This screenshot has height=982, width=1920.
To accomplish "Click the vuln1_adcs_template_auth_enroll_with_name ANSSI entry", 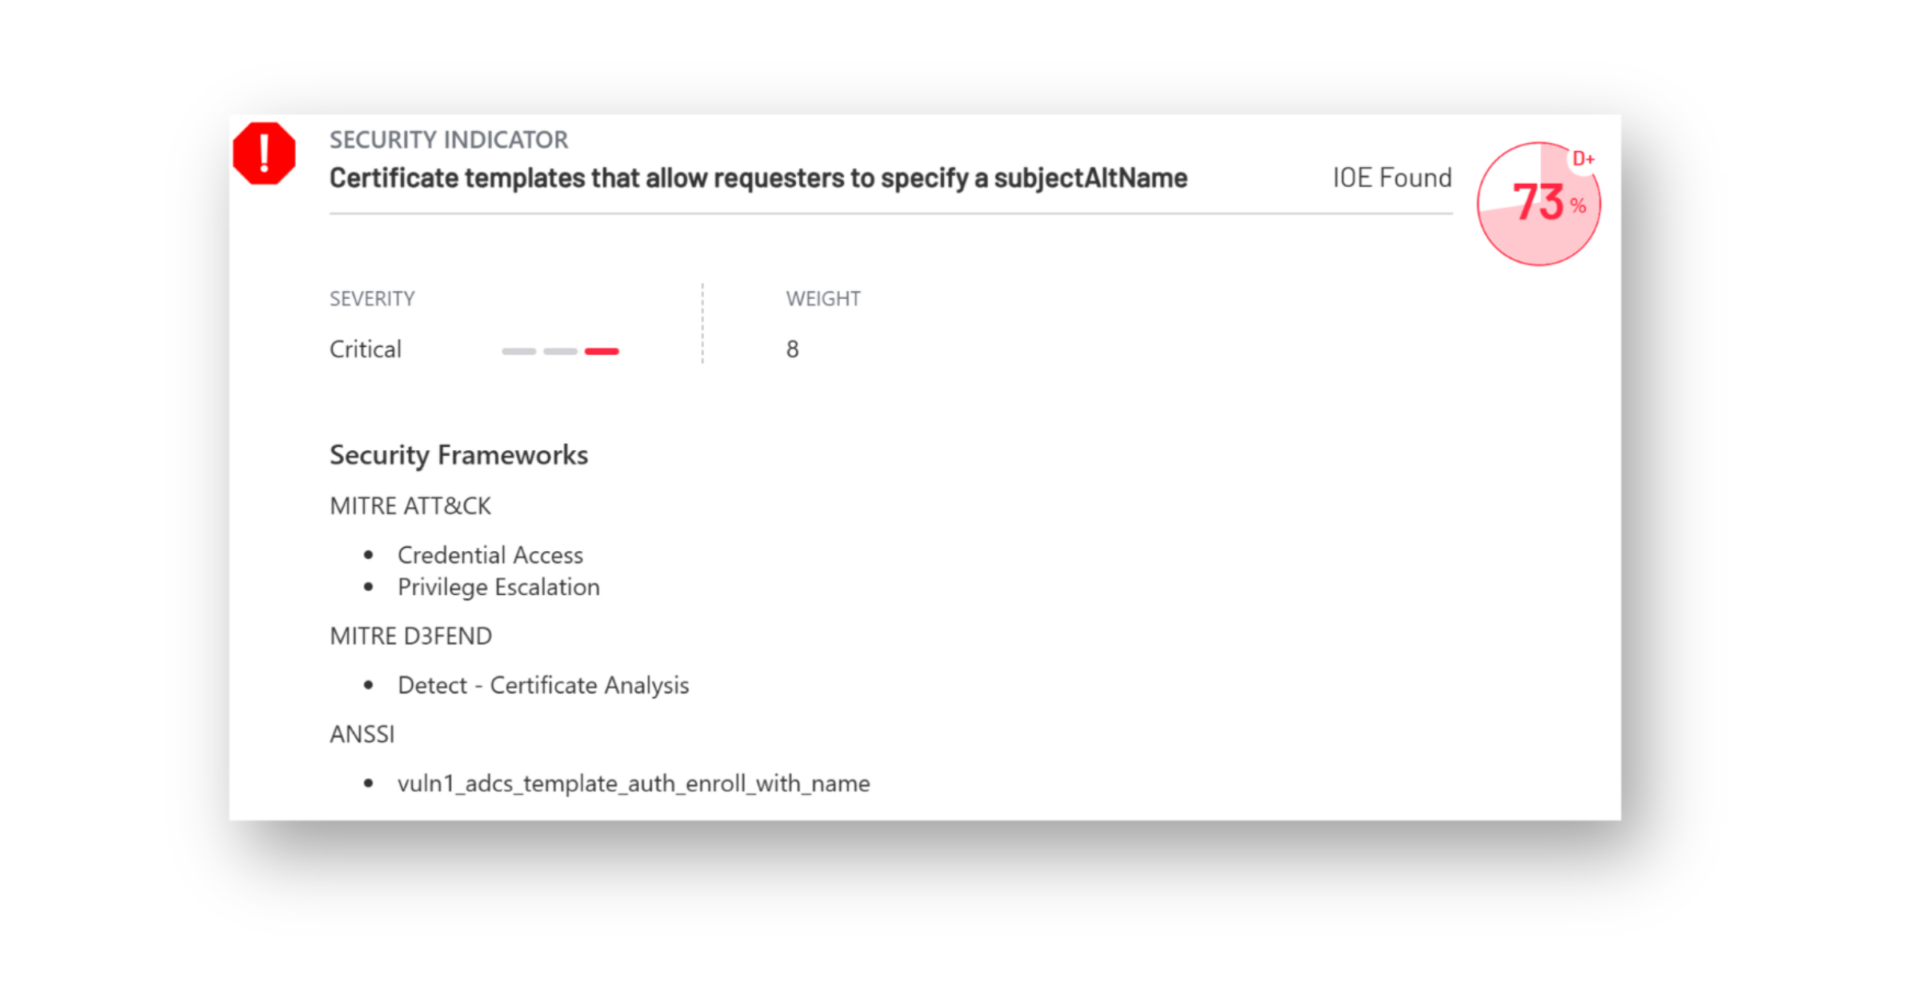I will point(633,783).
